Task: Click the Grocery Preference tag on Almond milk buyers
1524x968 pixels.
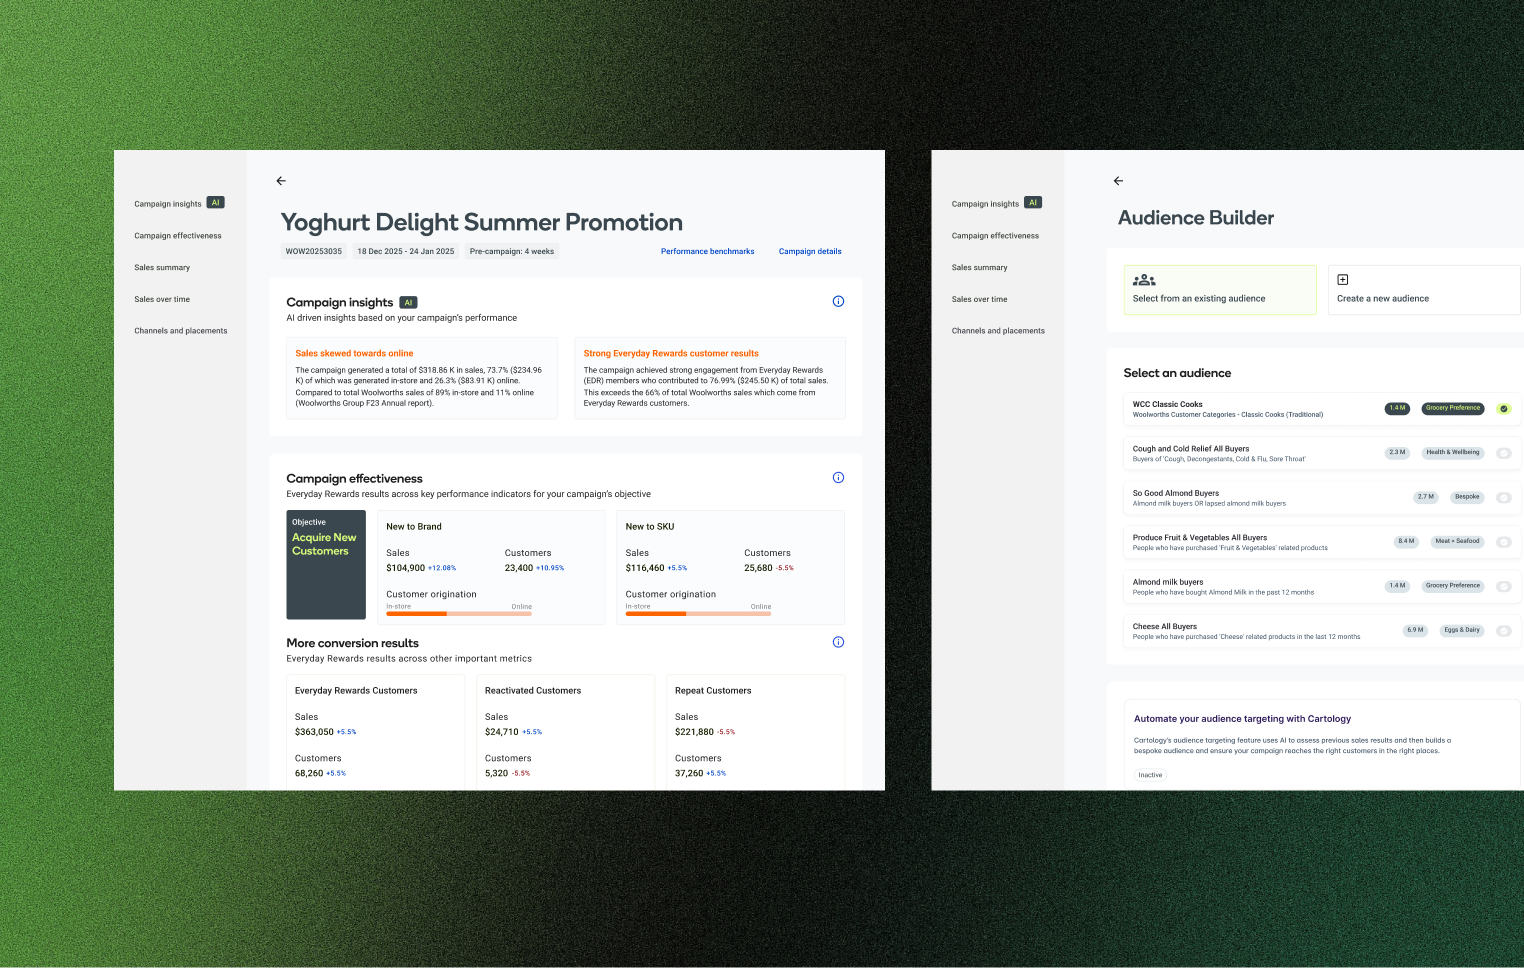Action: (x=1452, y=586)
